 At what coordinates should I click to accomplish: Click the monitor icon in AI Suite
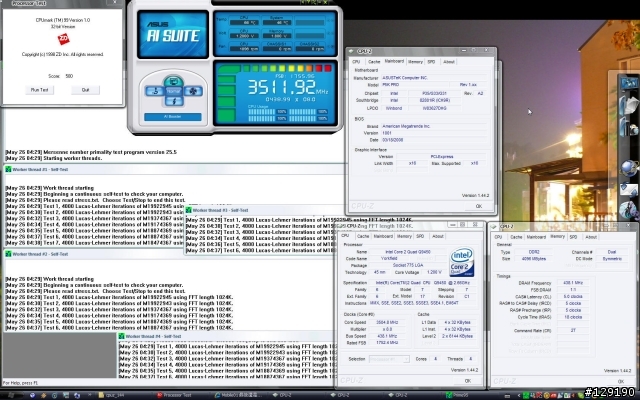[173, 81]
